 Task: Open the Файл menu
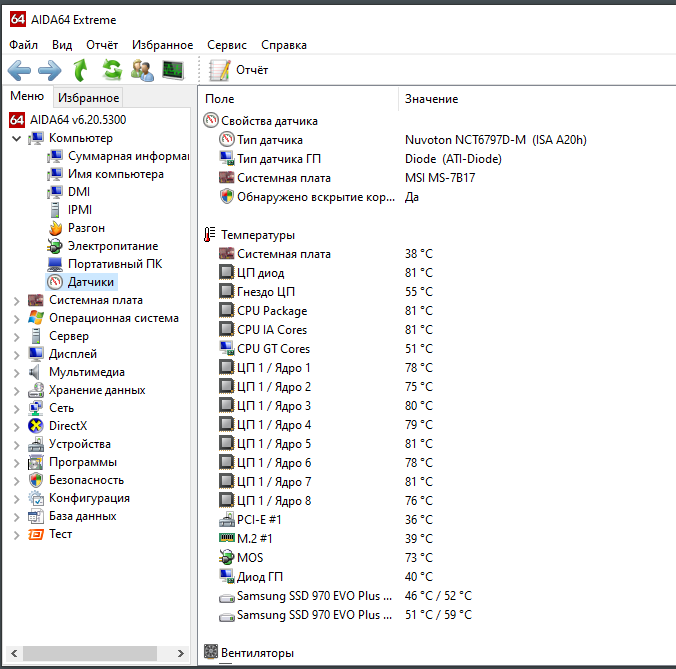(23, 45)
